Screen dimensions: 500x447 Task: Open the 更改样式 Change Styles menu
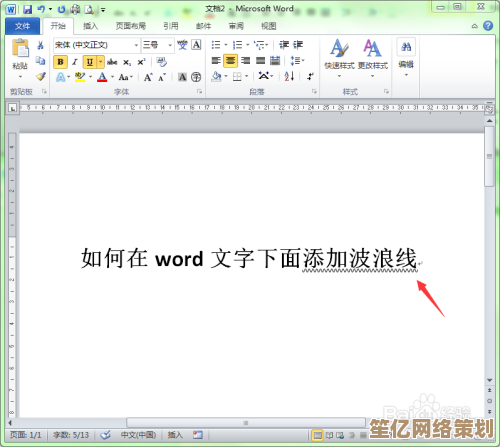(373, 58)
